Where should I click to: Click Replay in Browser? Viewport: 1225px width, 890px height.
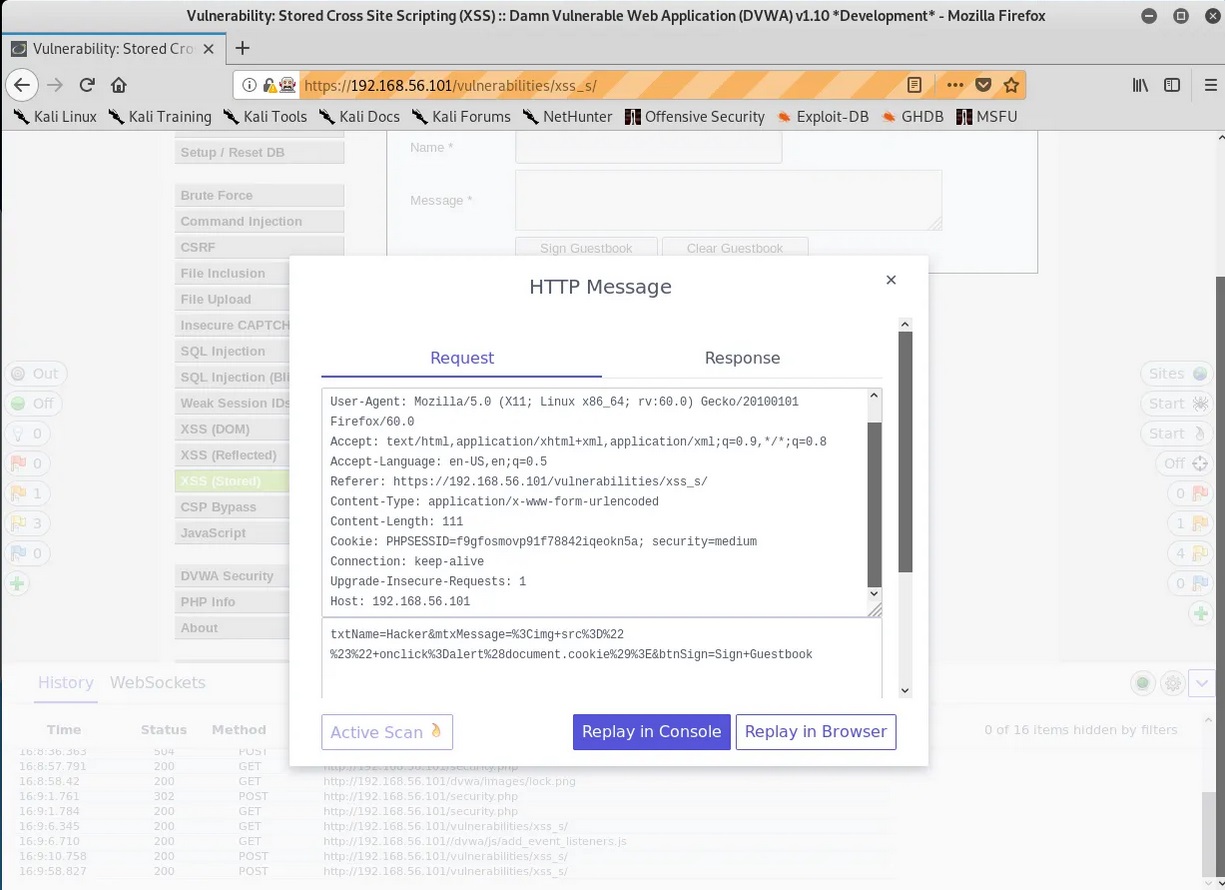pos(815,731)
